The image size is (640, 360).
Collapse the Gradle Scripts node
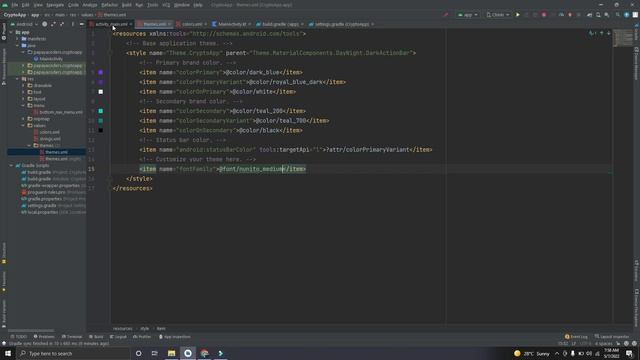(x=11, y=165)
